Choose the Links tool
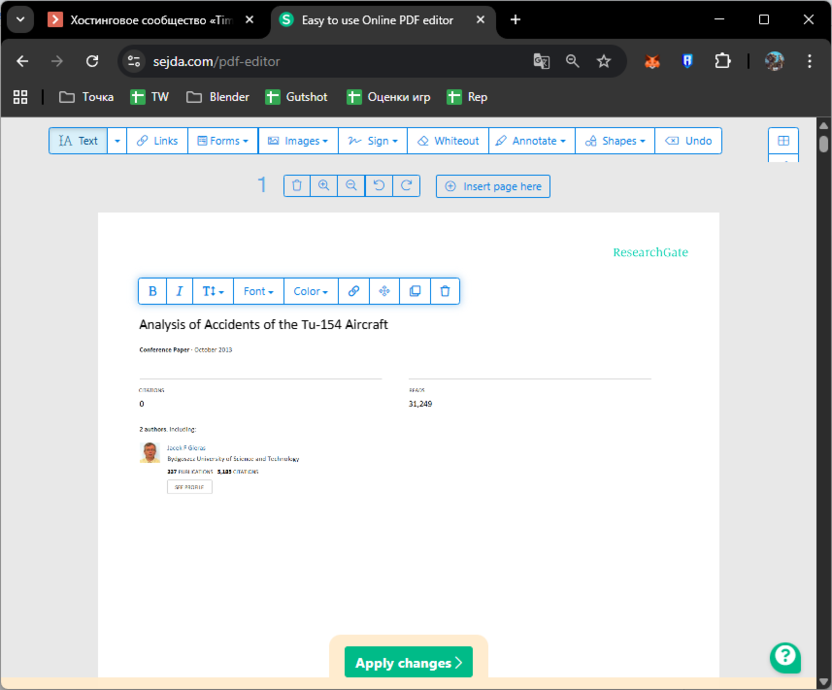 click(157, 141)
